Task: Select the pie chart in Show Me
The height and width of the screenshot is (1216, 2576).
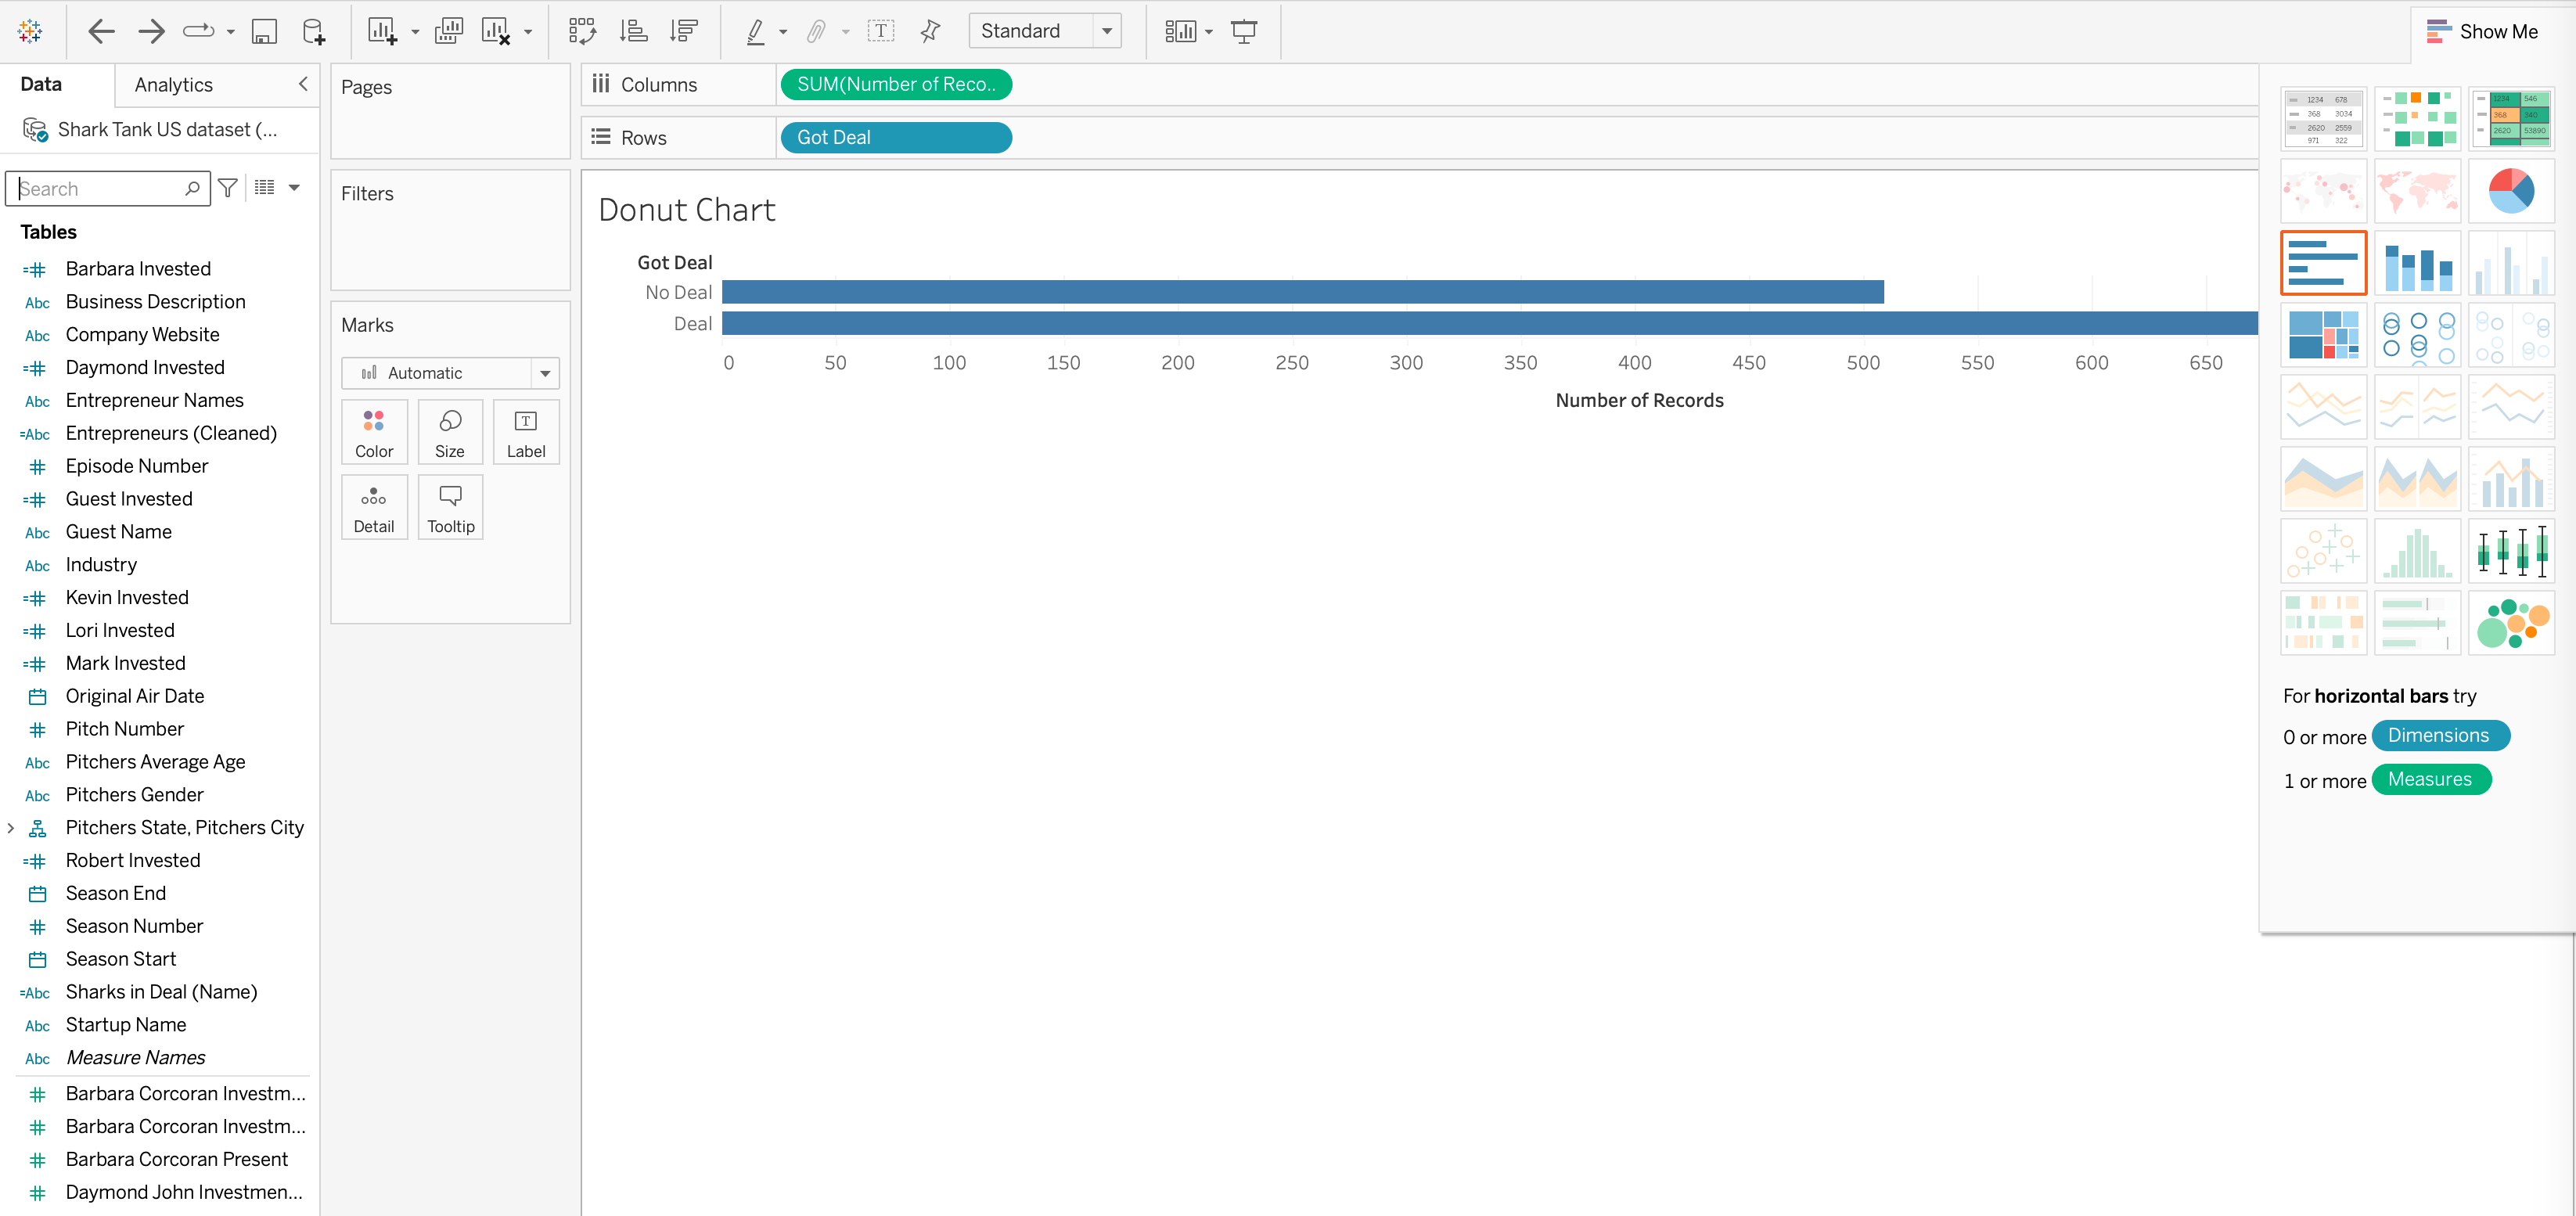Action: tap(2510, 191)
